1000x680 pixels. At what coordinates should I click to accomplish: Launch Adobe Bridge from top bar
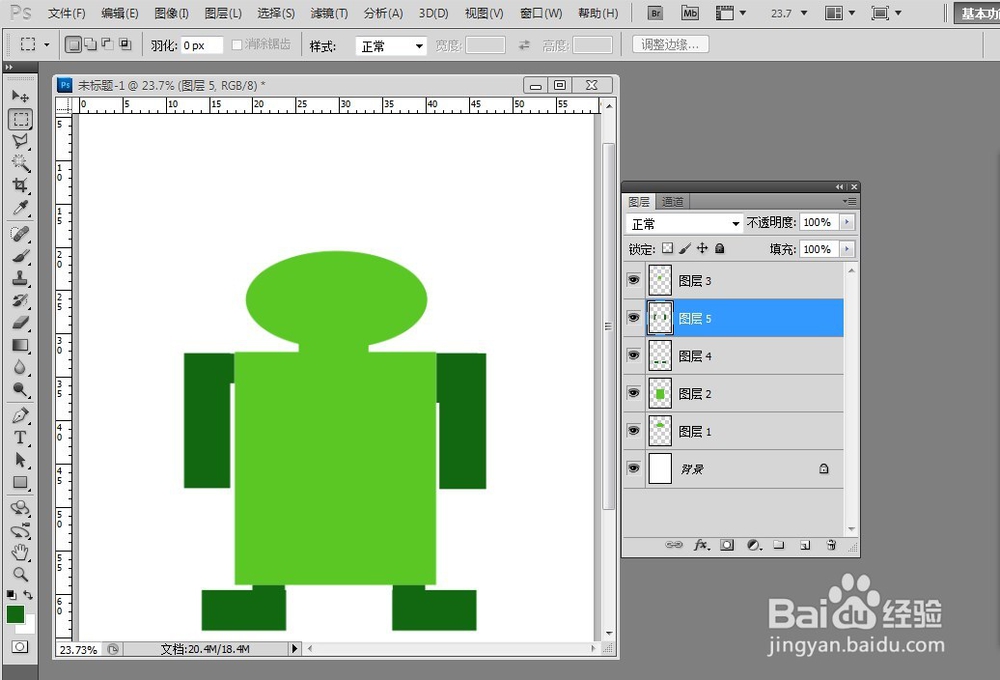coord(655,13)
